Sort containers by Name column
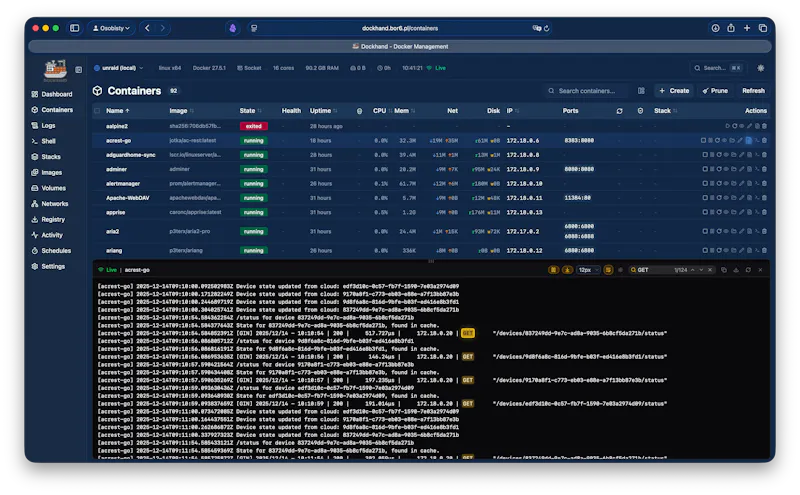 coord(118,111)
